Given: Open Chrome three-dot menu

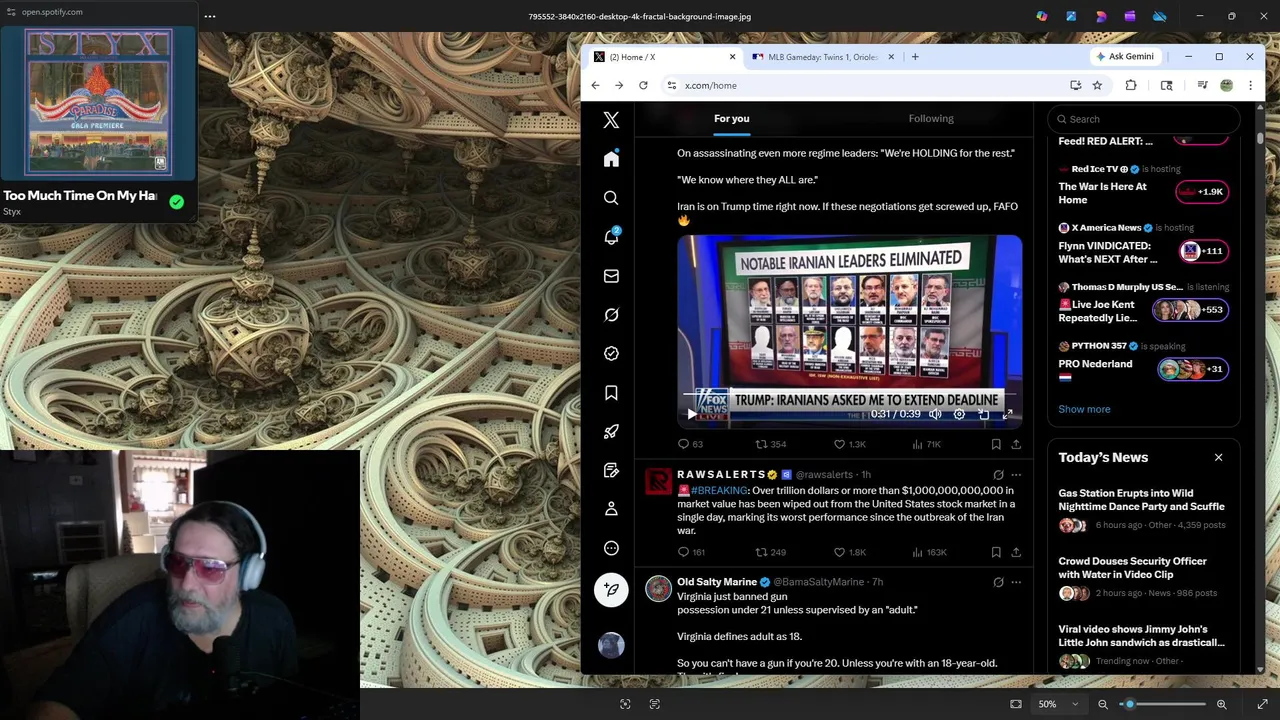Looking at the screenshot, I should tap(1250, 85).
